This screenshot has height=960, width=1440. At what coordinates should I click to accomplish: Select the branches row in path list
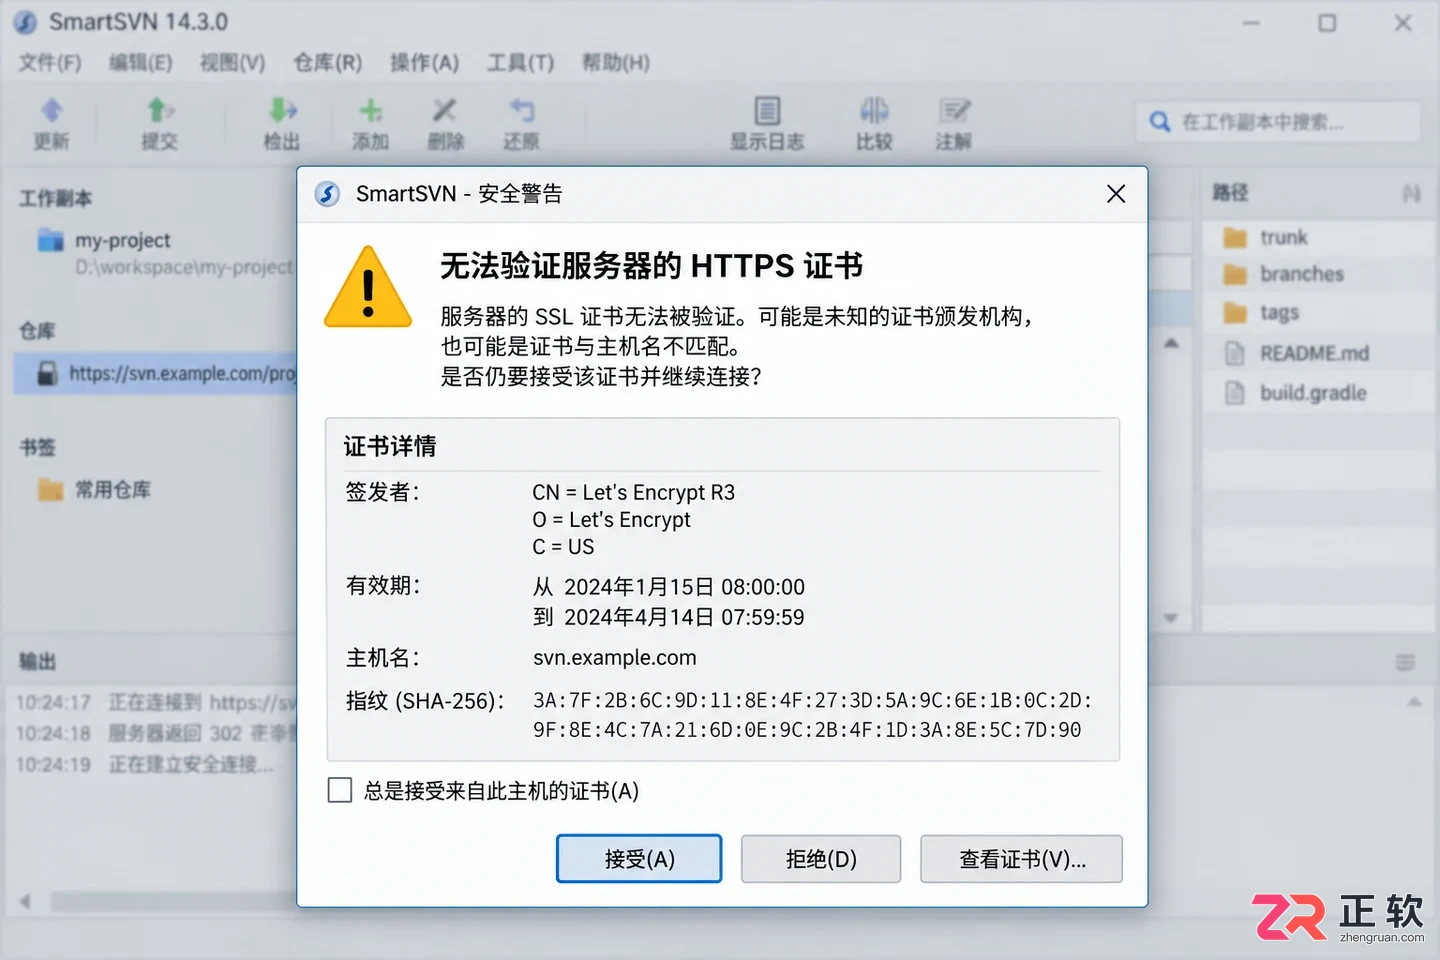tap(1319, 274)
